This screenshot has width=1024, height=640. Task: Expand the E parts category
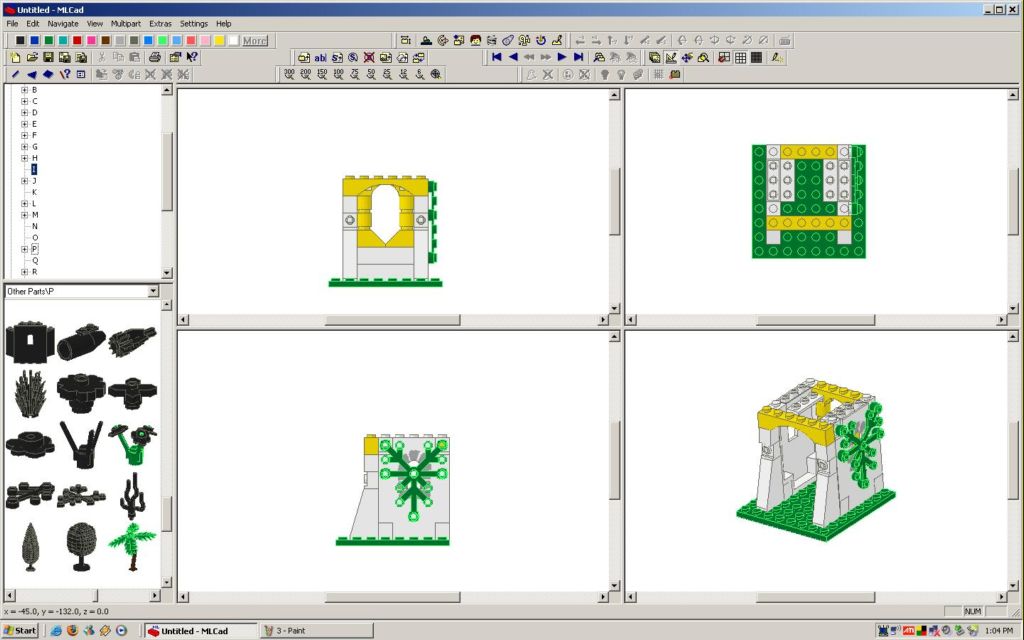point(24,124)
